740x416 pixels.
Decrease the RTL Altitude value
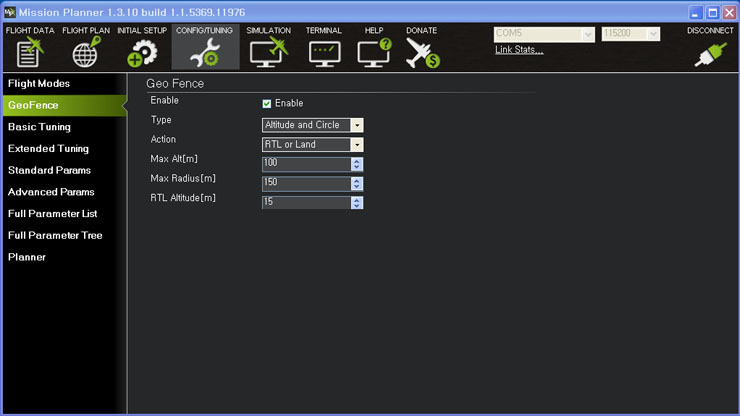point(357,206)
